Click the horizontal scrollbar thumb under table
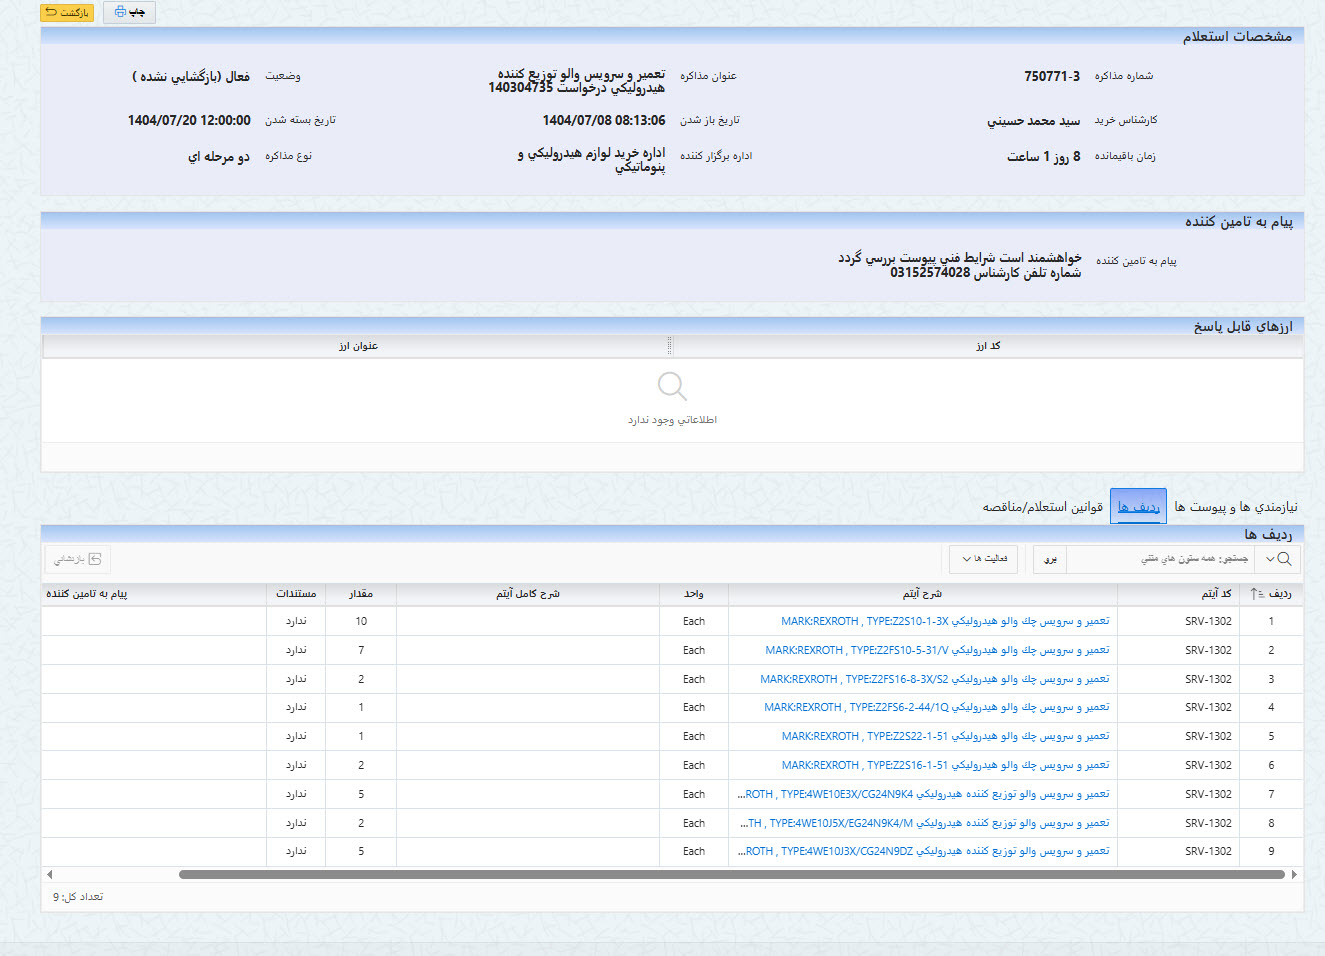The width and height of the screenshot is (1325, 956). click(x=730, y=874)
